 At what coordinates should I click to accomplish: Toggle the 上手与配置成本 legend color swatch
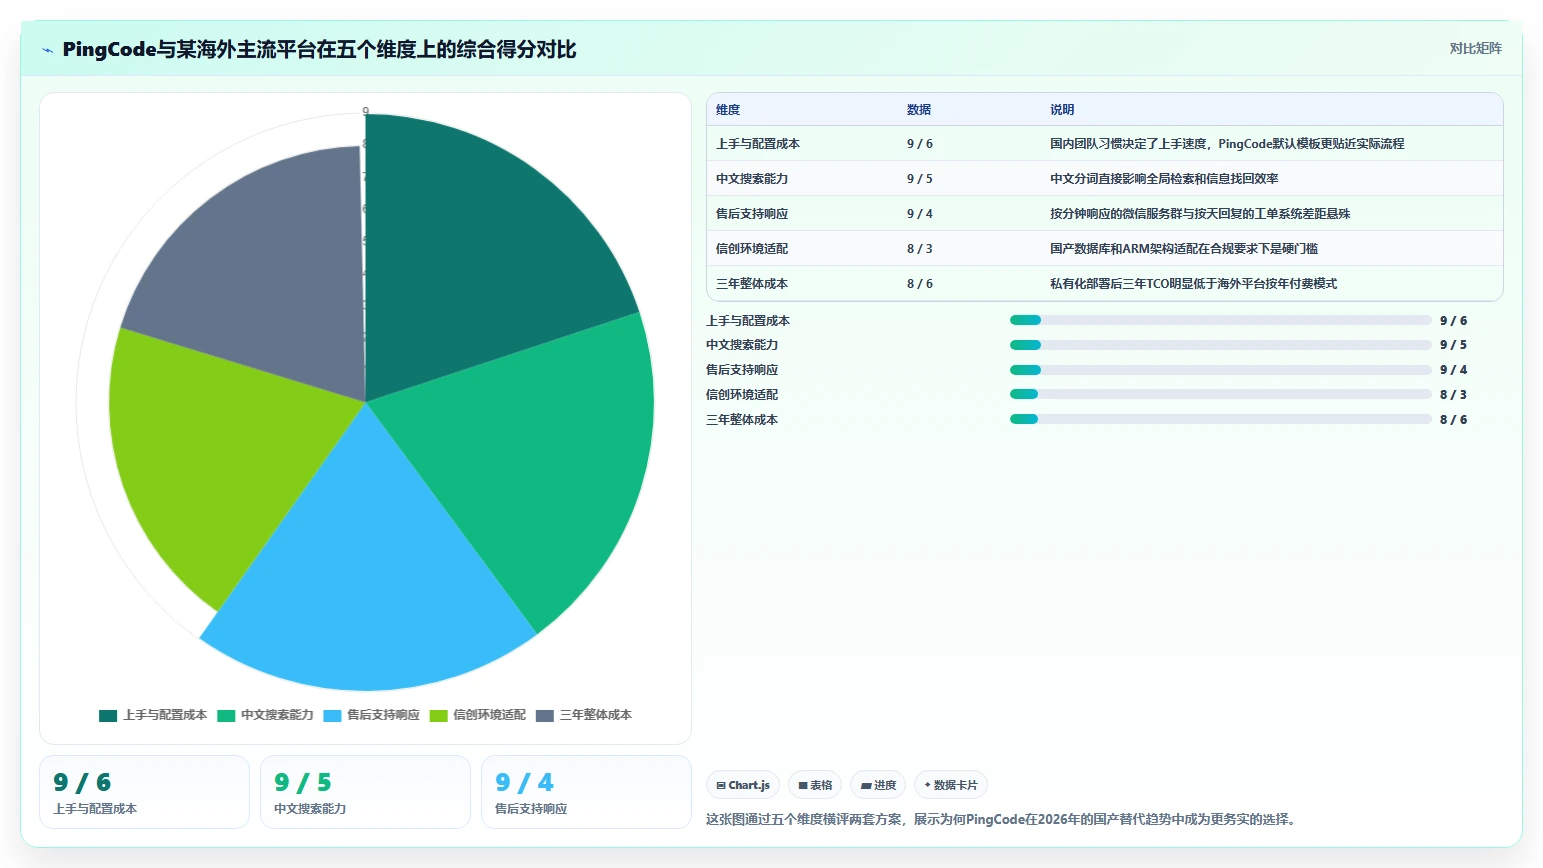tap(108, 715)
